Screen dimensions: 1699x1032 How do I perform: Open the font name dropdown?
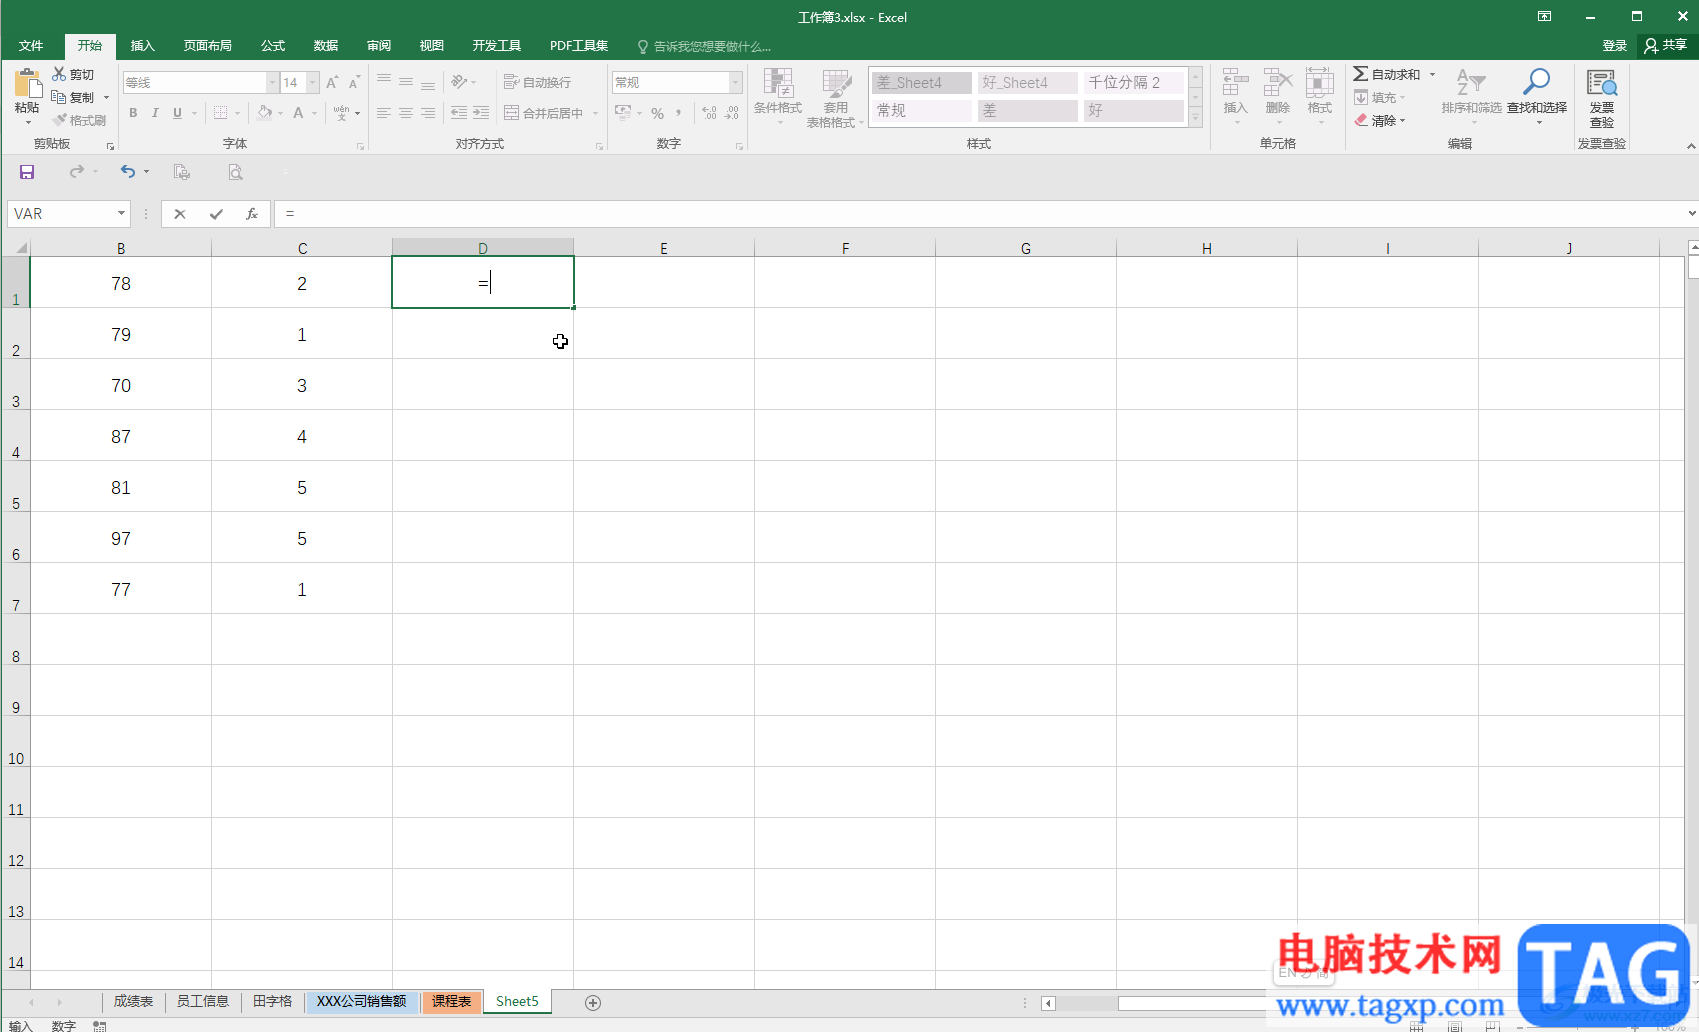272,82
